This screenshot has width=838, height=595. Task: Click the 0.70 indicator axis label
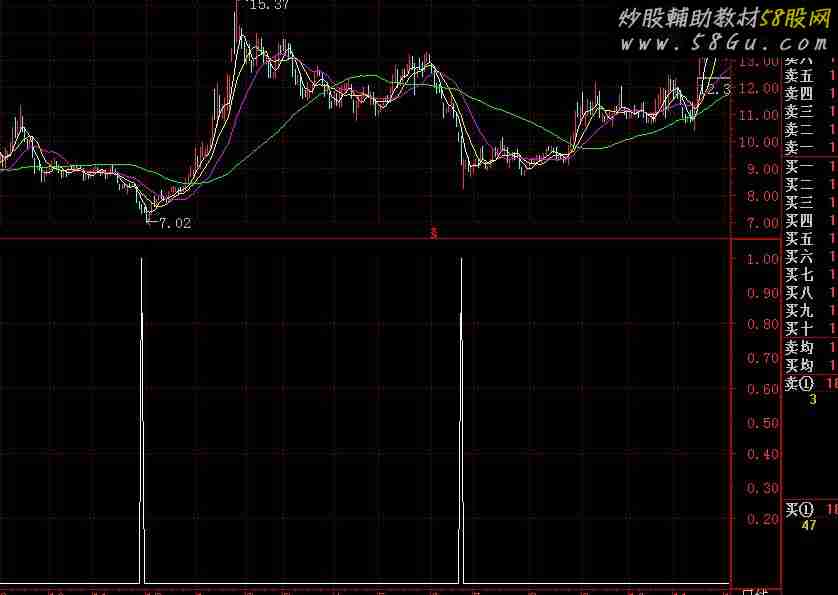(763, 358)
